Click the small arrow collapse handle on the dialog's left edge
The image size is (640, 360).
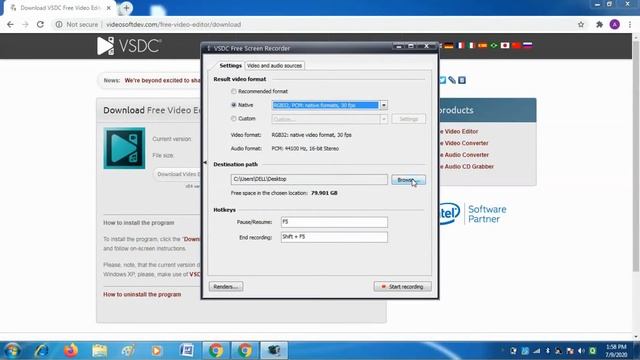(x=205, y=162)
